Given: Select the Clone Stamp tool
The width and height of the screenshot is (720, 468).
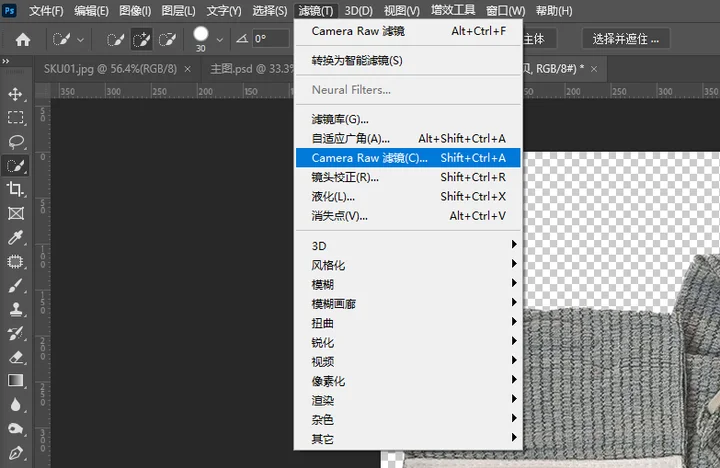Looking at the screenshot, I should (x=16, y=309).
